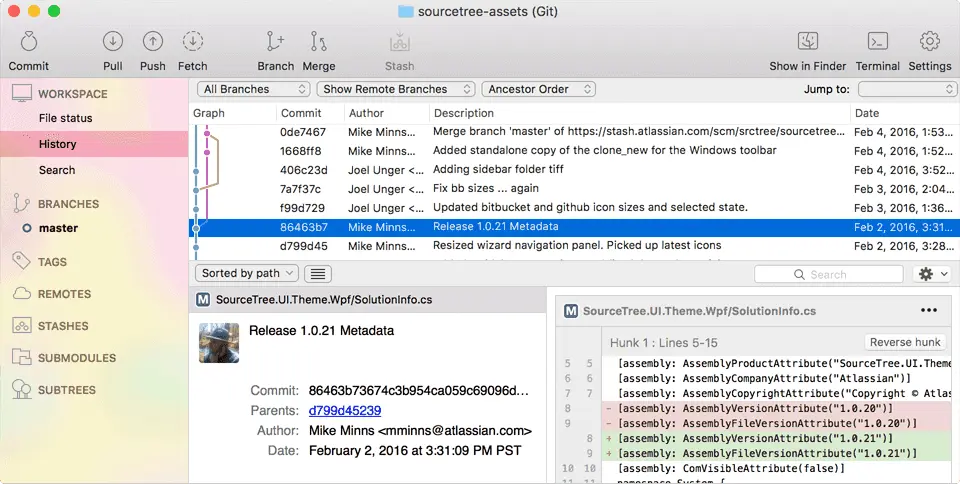Click the Show in Finder icon
960x484 pixels.
pos(808,42)
